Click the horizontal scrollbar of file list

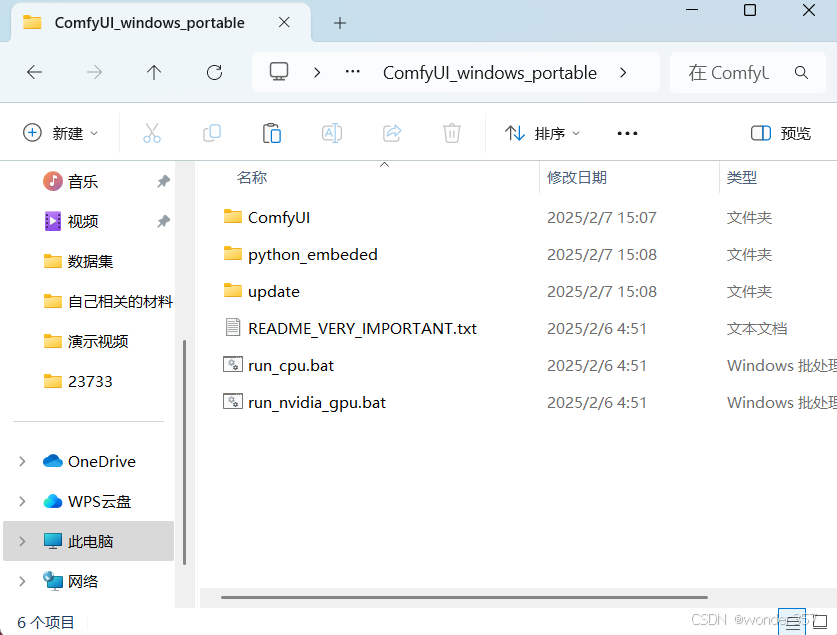pyautogui.click(x=464, y=597)
